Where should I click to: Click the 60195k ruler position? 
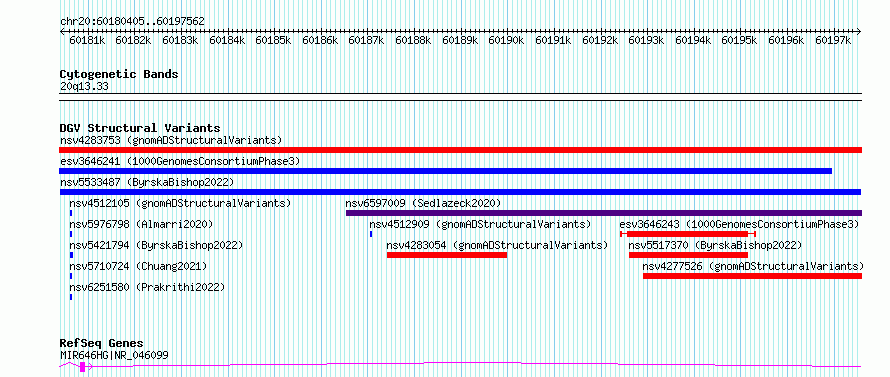(x=739, y=40)
